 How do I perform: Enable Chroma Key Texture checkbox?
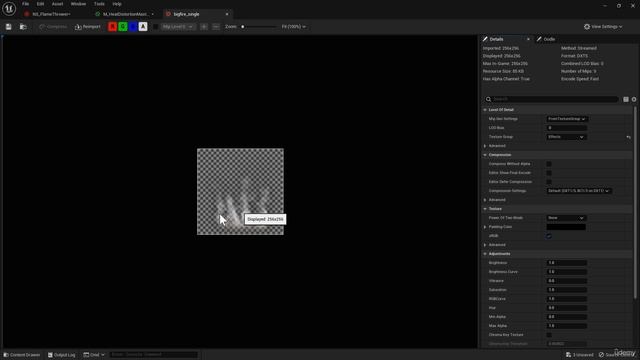pos(549,334)
